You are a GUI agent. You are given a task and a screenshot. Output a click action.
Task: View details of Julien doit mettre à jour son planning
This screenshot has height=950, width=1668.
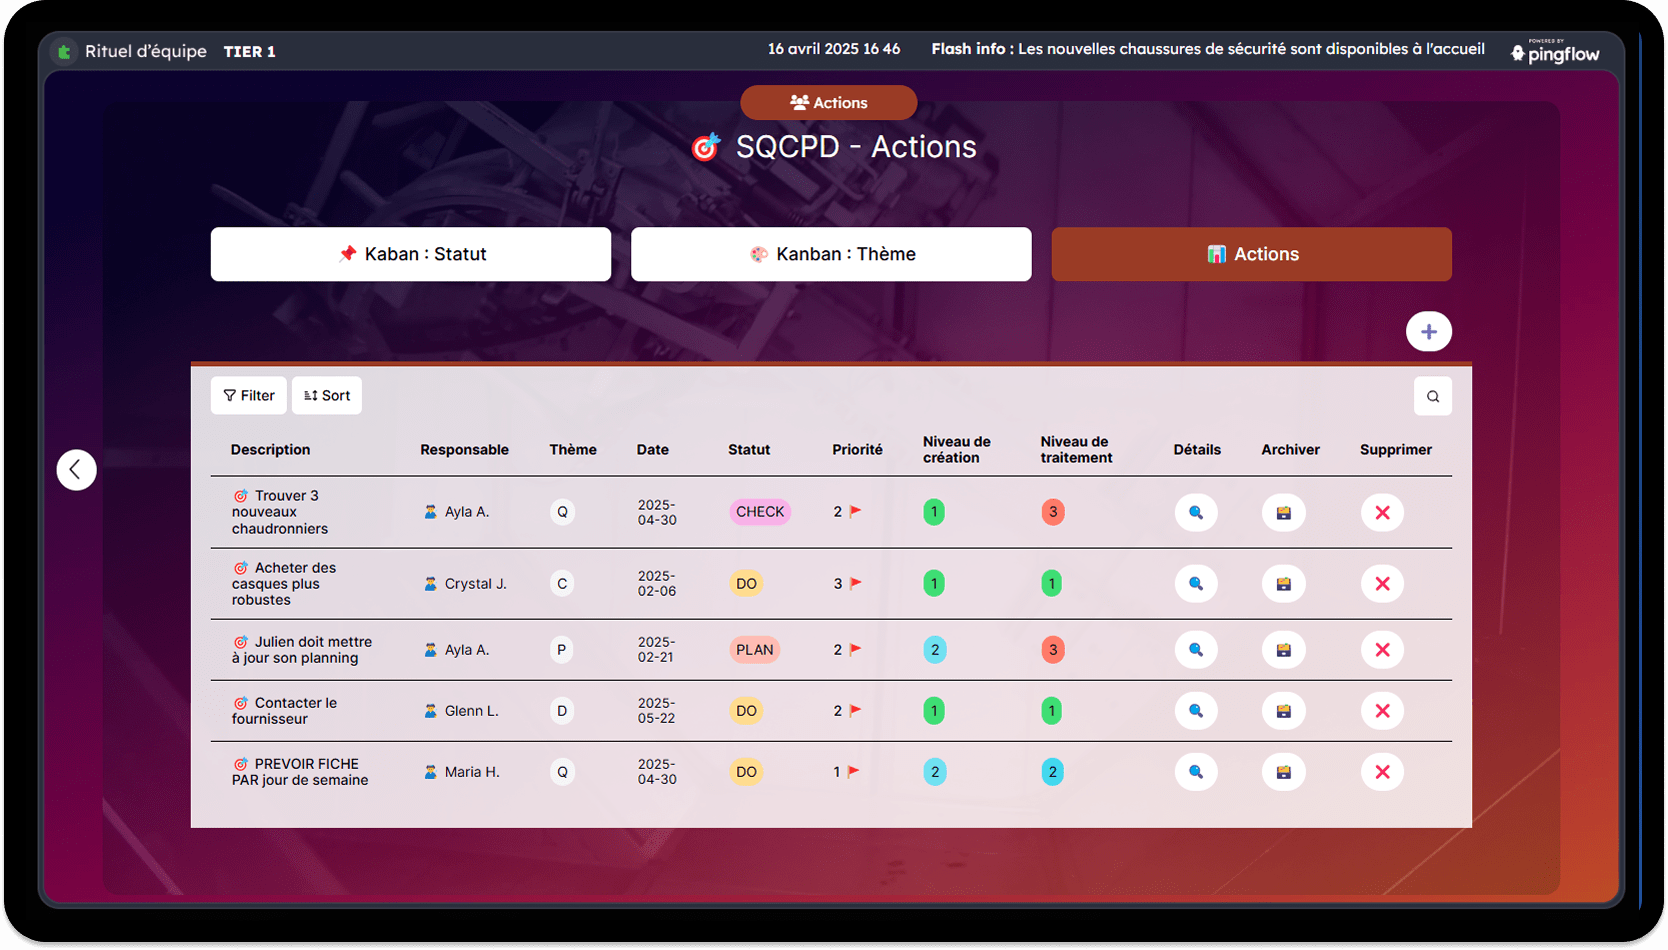pos(1195,650)
